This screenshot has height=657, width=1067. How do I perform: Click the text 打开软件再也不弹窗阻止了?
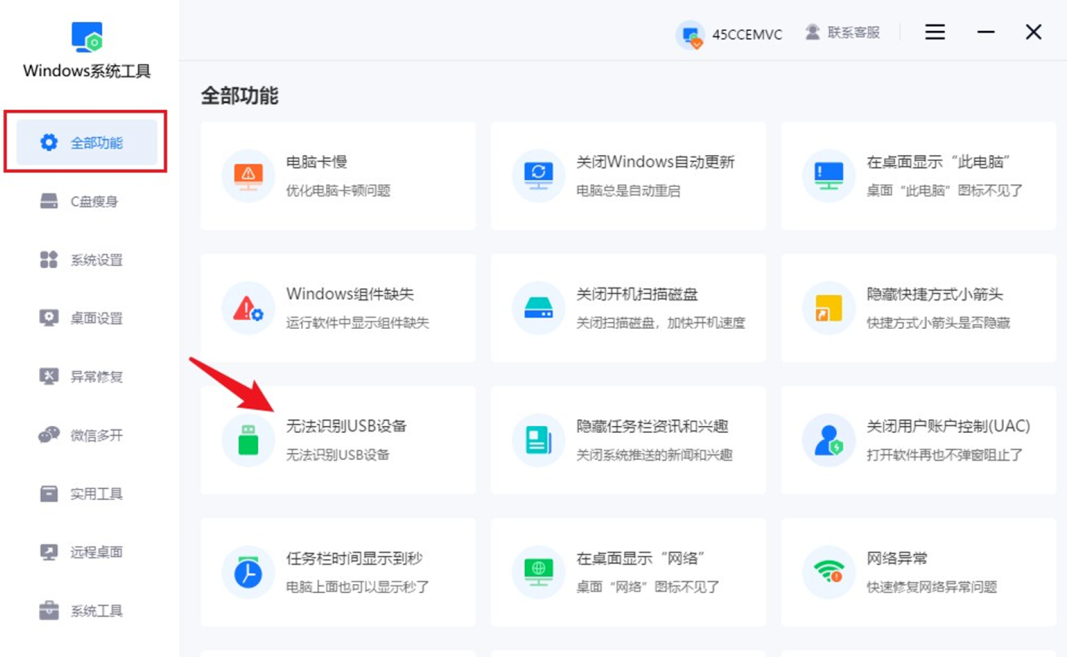coord(945,455)
